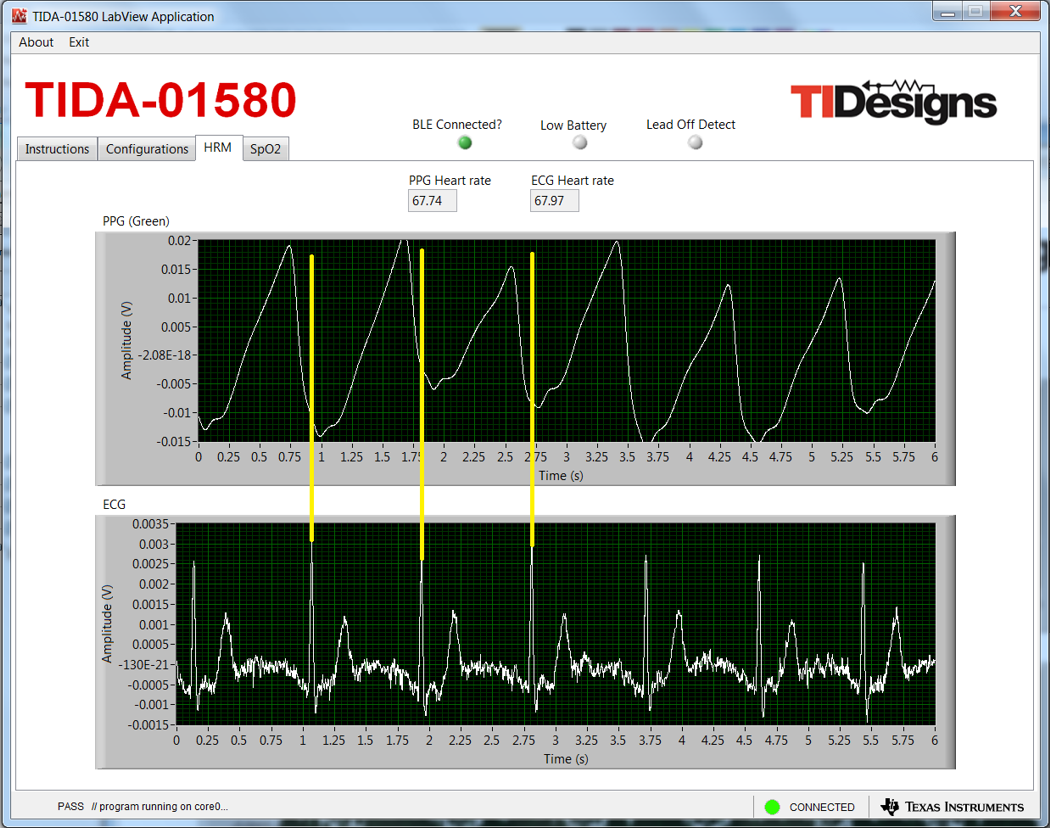Click the Texas Instruments logo in status bar

click(x=952, y=807)
